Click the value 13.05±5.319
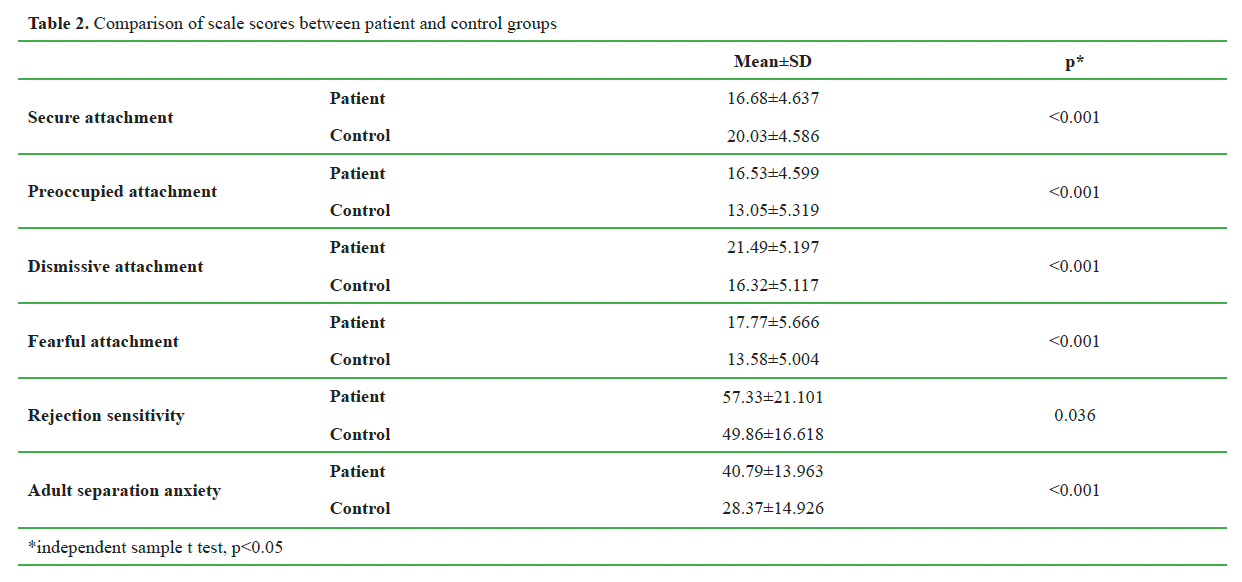The image size is (1242, 582). (x=773, y=210)
